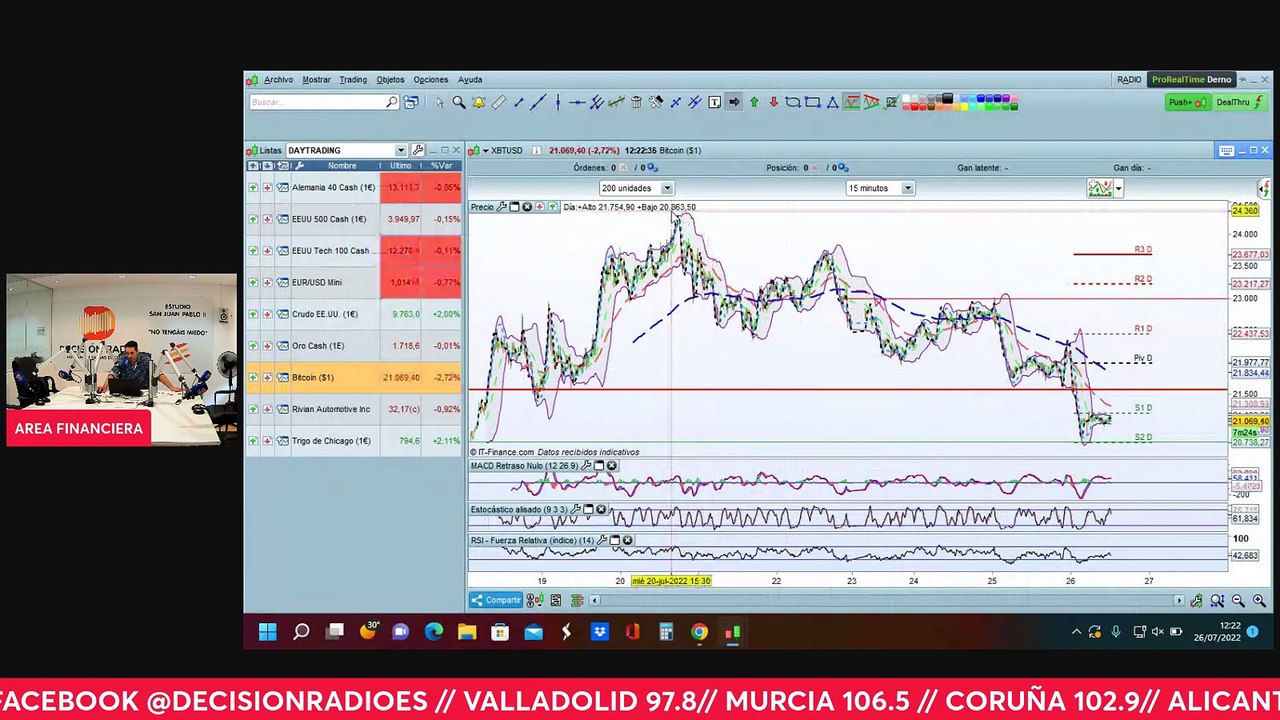This screenshot has width=1280, height=720.
Task: Open MACD indicator wrench settings
Action: (x=586, y=465)
